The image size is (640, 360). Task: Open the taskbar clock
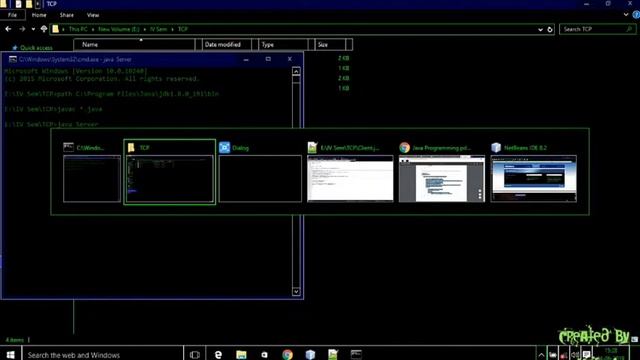[x=611, y=354]
